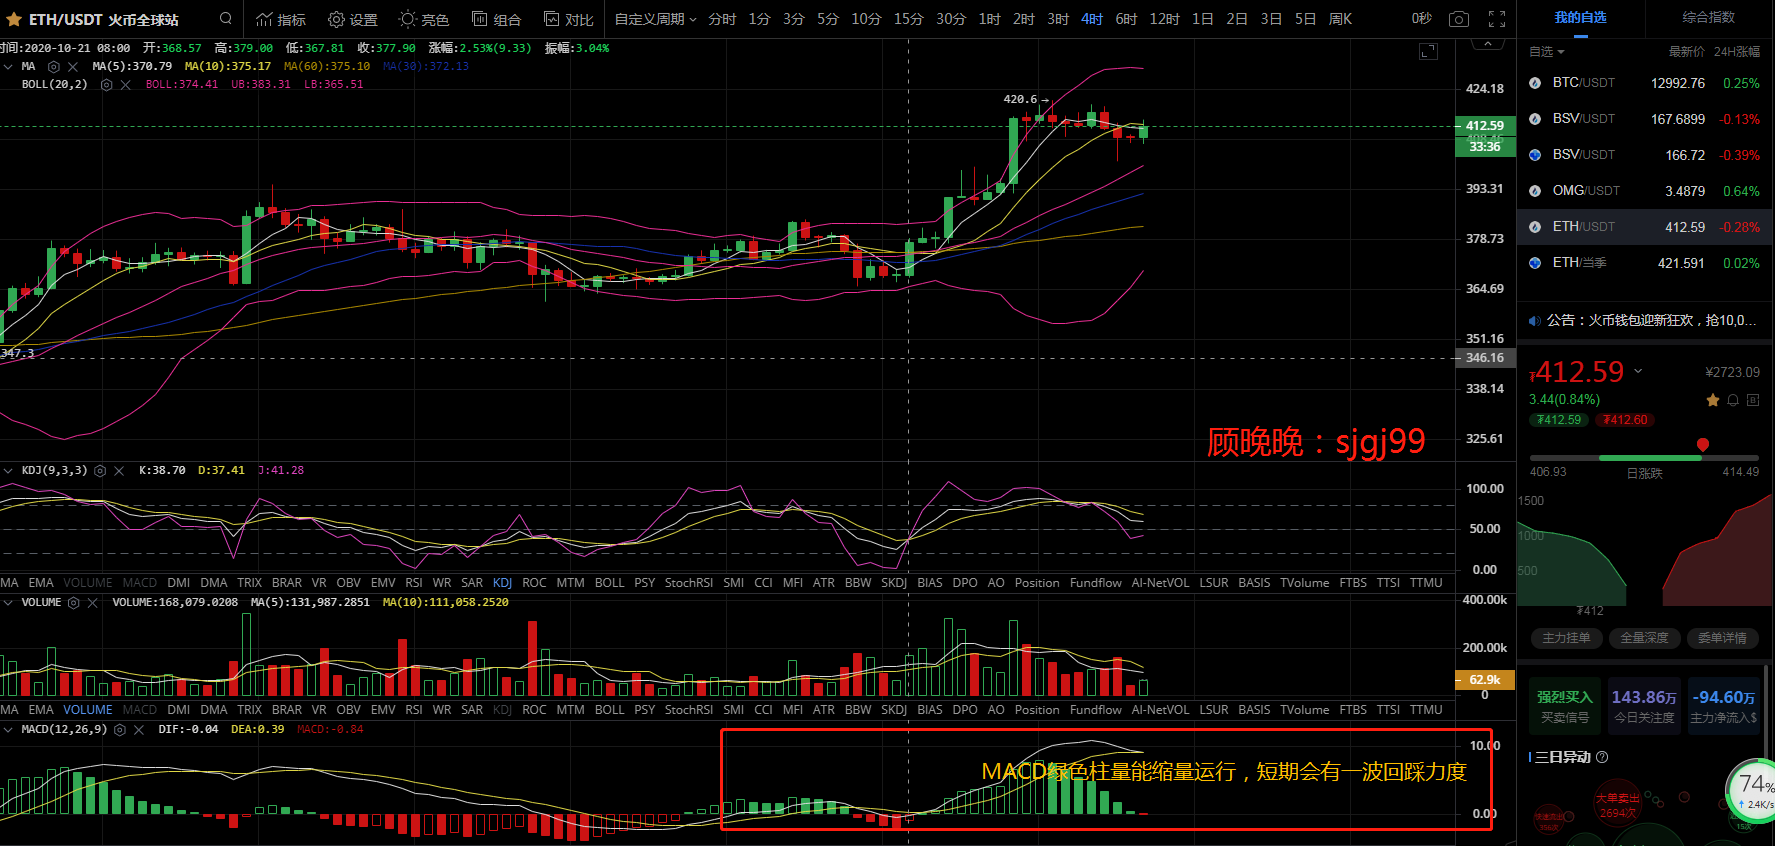Select RSI in the KDJ pane indicator strip
This screenshot has height=846, width=1775.
click(414, 583)
